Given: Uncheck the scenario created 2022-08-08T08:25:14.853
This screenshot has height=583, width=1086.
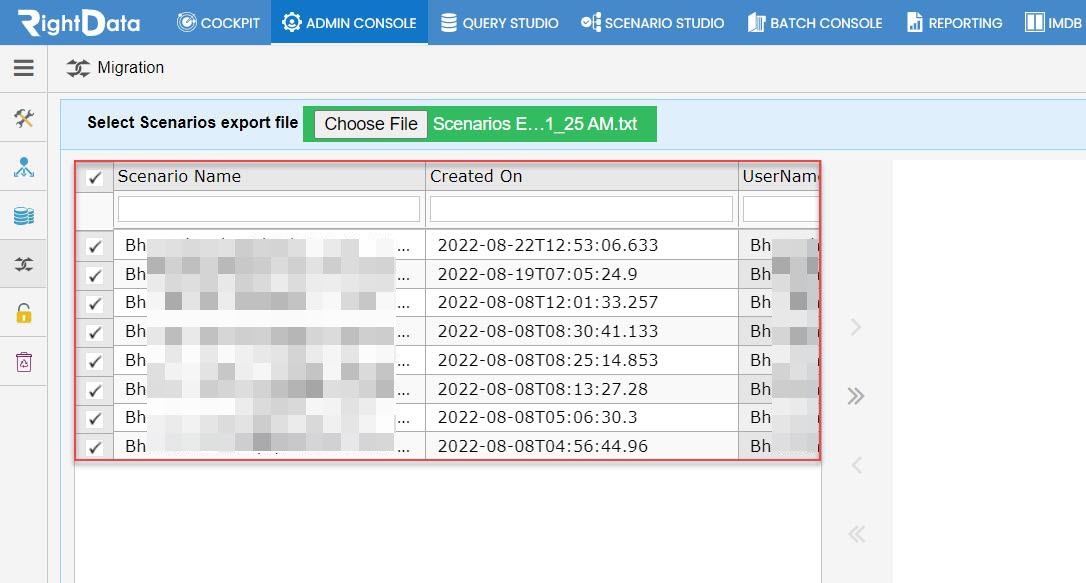Looking at the screenshot, I should point(95,361).
